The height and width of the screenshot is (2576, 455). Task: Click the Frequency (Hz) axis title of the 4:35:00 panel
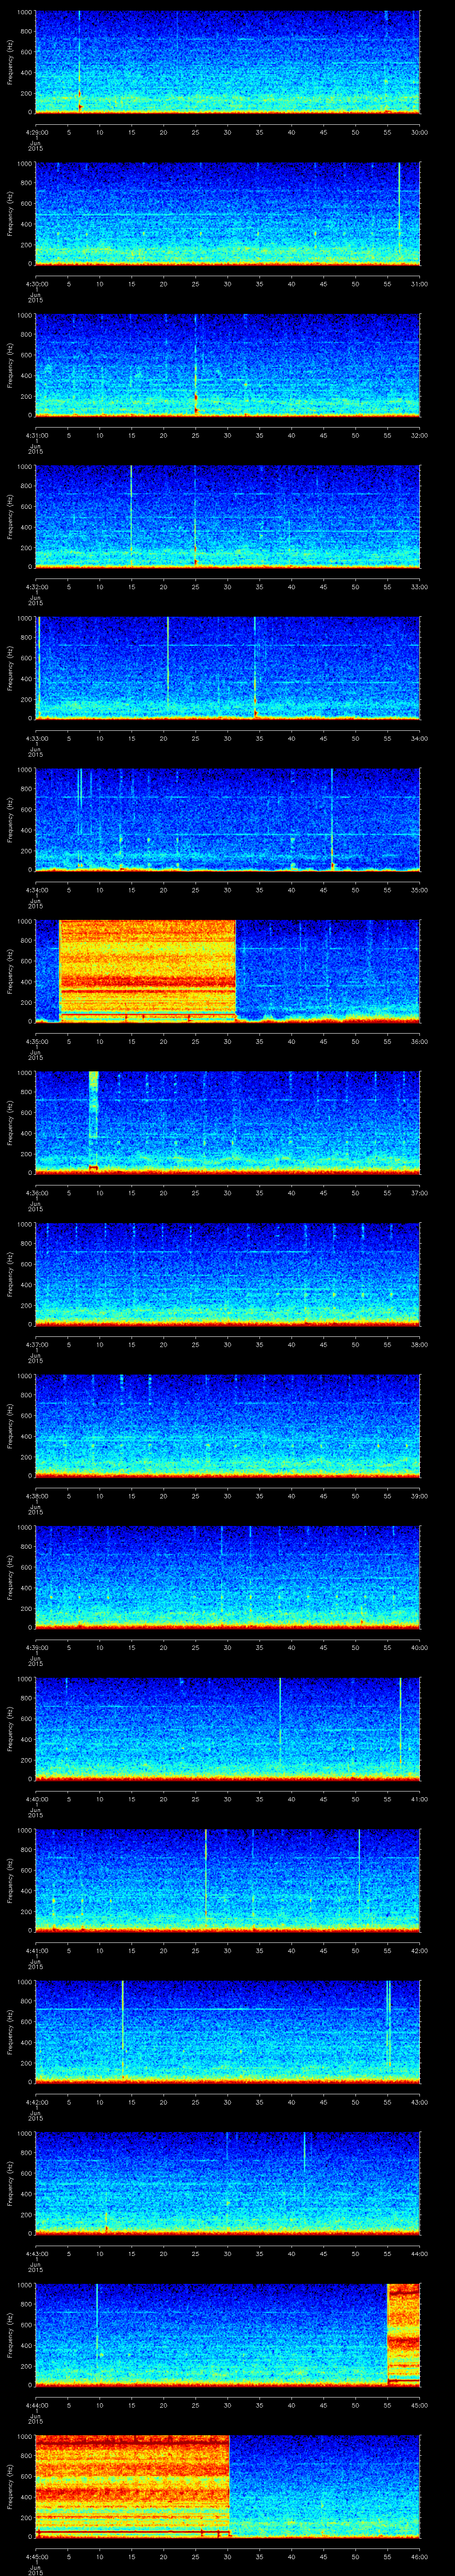pyautogui.click(x=10, y=971)
